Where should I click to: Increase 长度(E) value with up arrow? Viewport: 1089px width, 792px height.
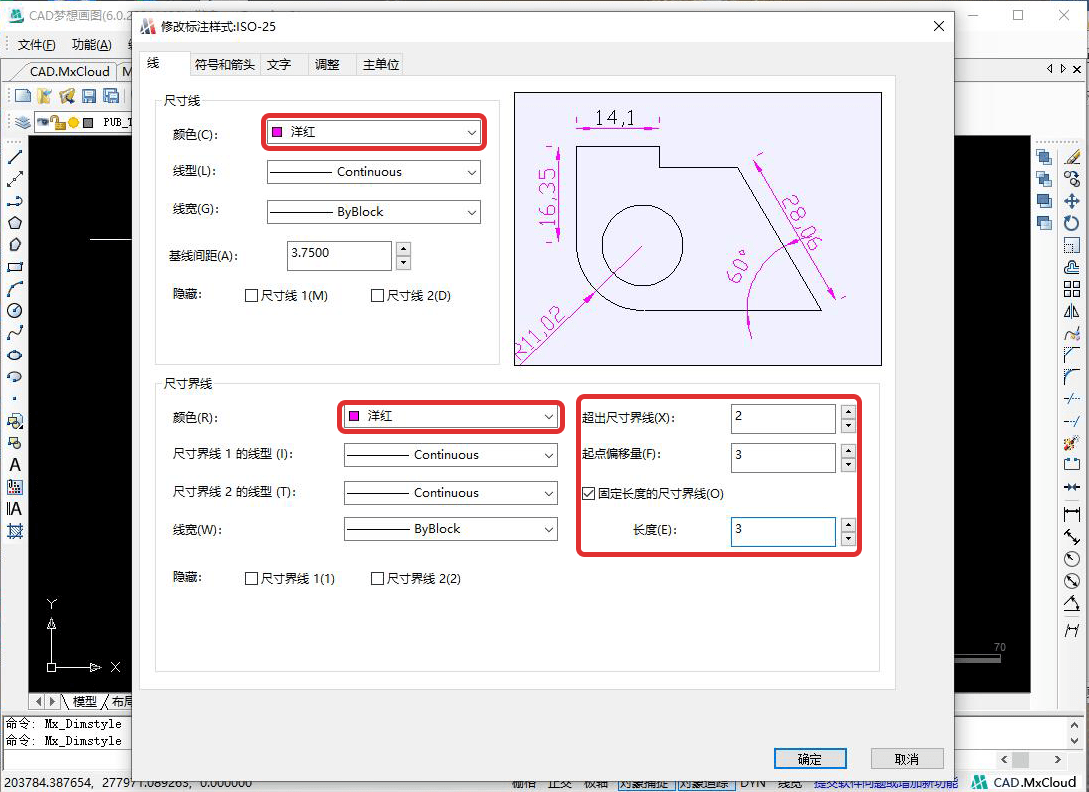tap(848, 525)
